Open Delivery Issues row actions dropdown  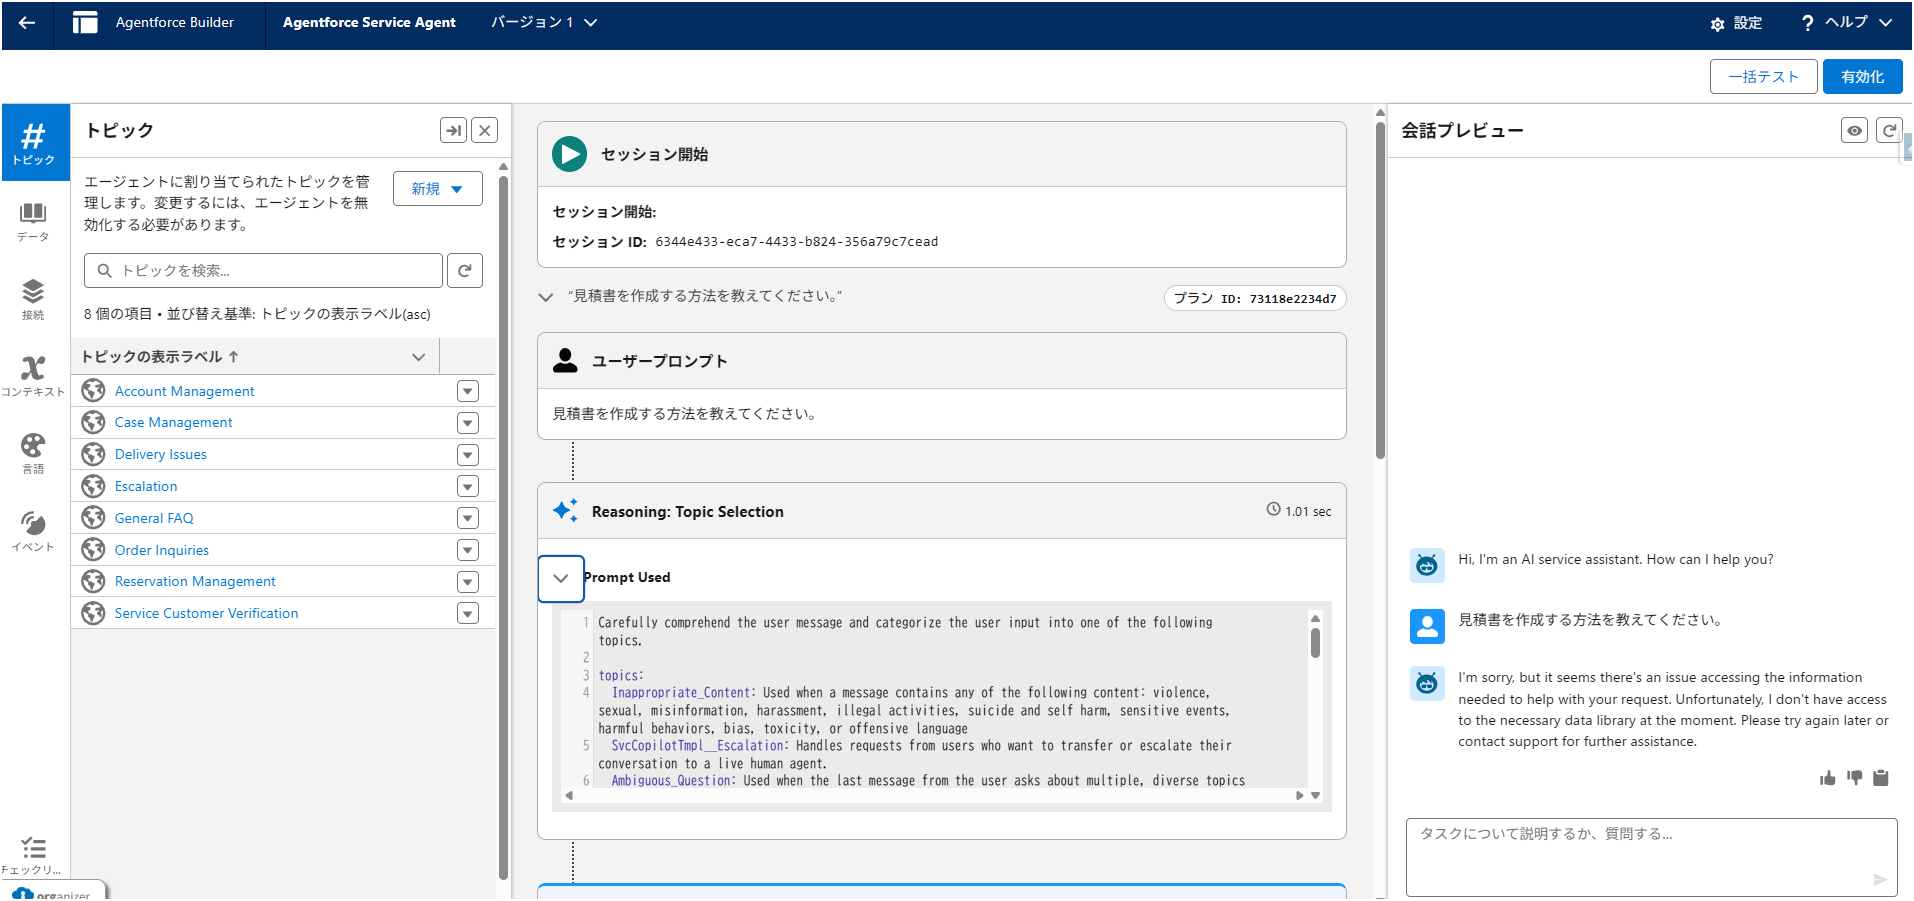[x=468, y=455]
